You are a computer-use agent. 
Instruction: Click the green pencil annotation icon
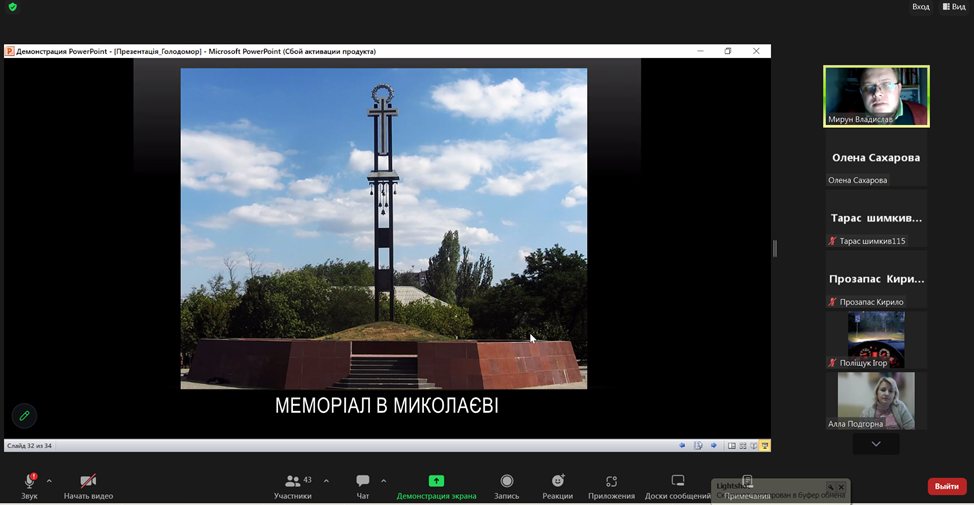point(24,415)
